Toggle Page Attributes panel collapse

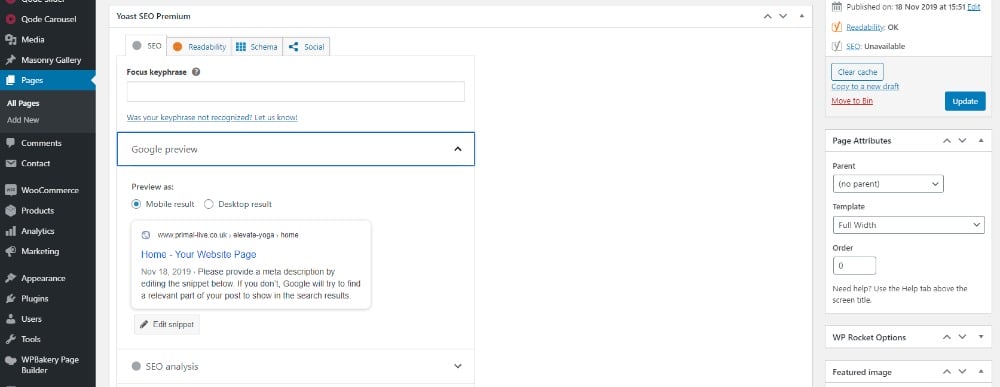(x=981, y=141)
